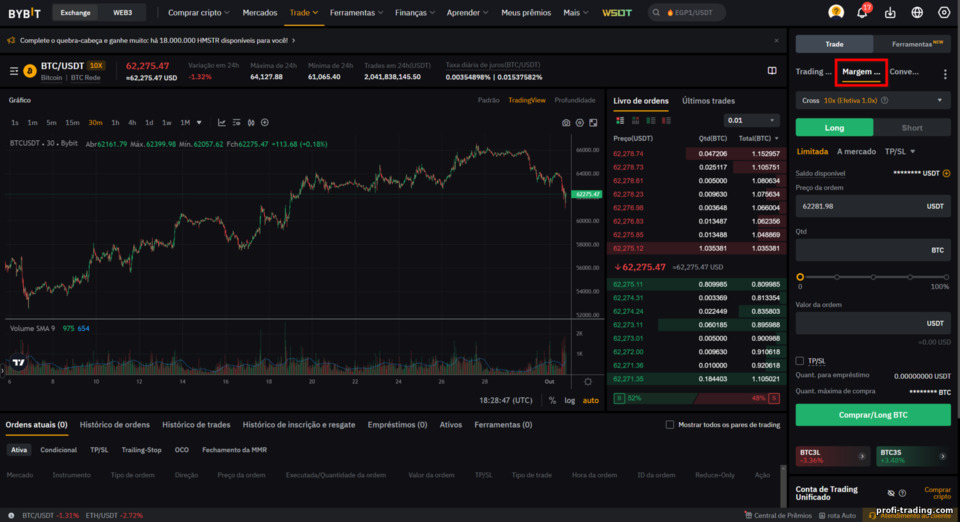Select the Short side toggle

tap(912, 128)
